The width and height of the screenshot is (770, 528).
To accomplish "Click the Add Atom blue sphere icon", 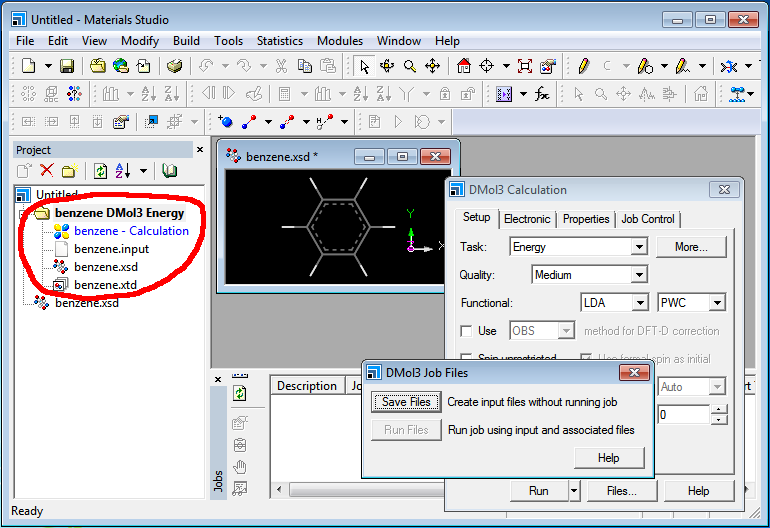I will [x=225, y=121].
